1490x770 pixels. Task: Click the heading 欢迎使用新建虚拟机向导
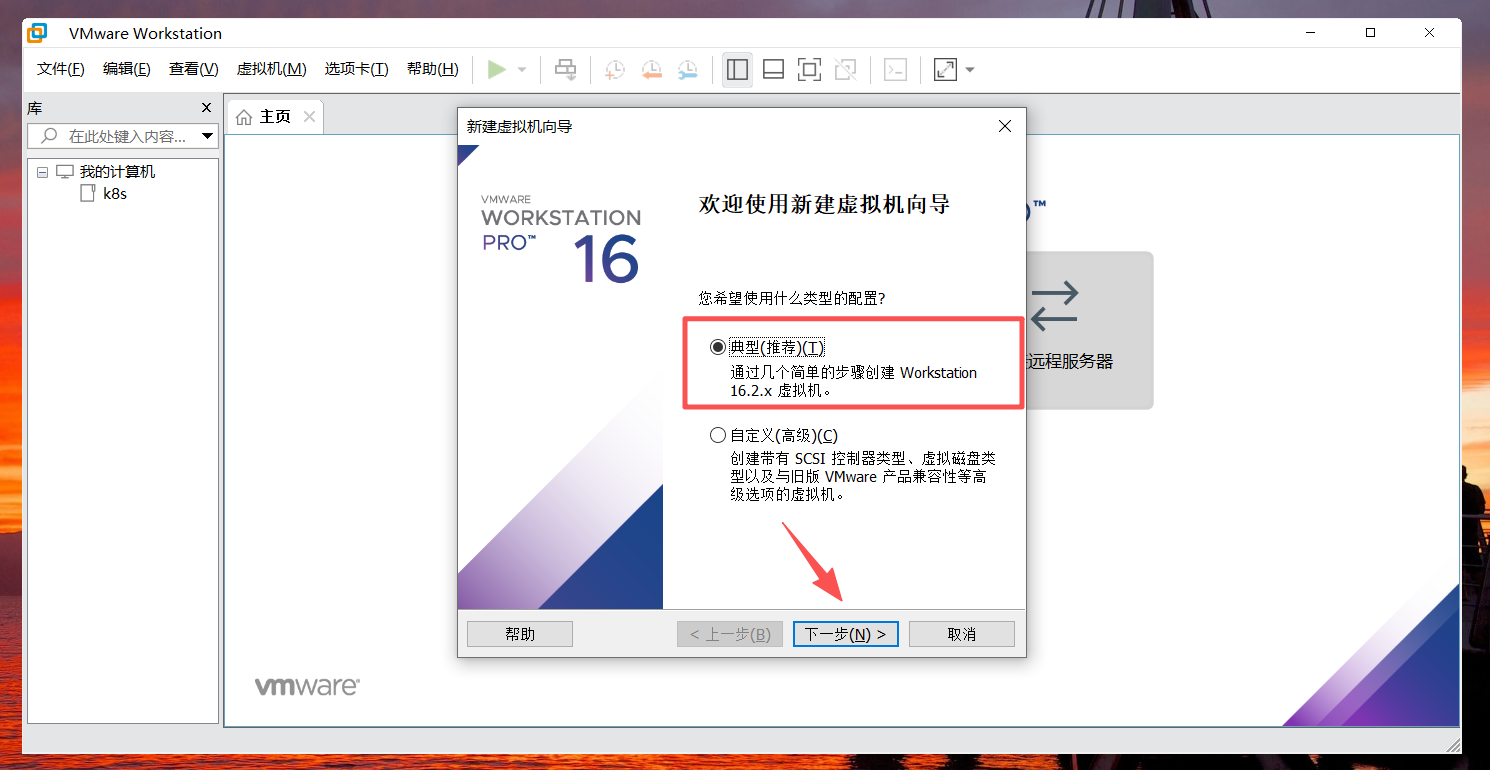coord(824,205)
